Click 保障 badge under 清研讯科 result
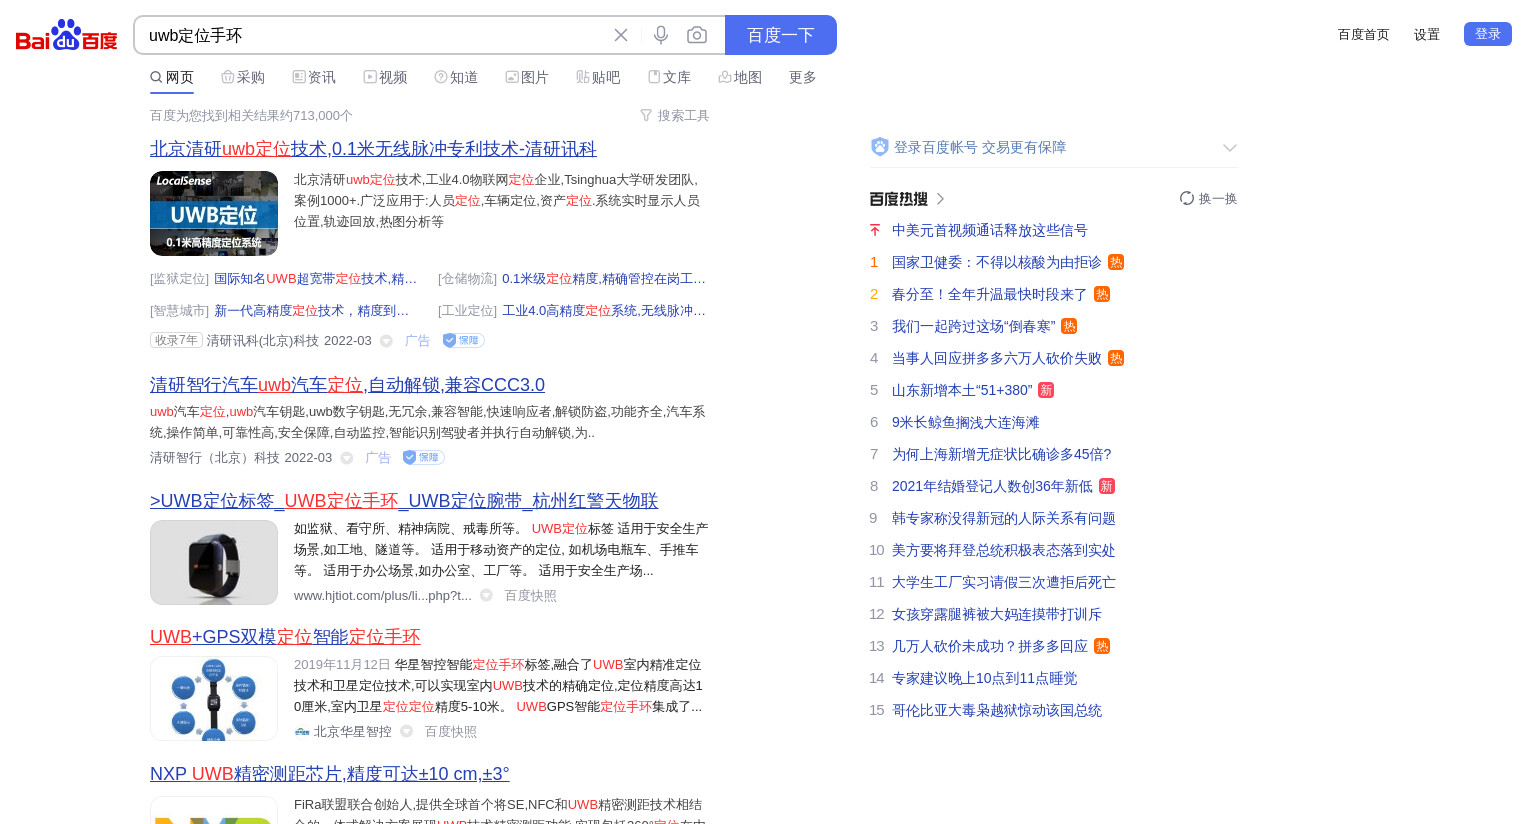The image size is (1536, 824). pos(463,340)
